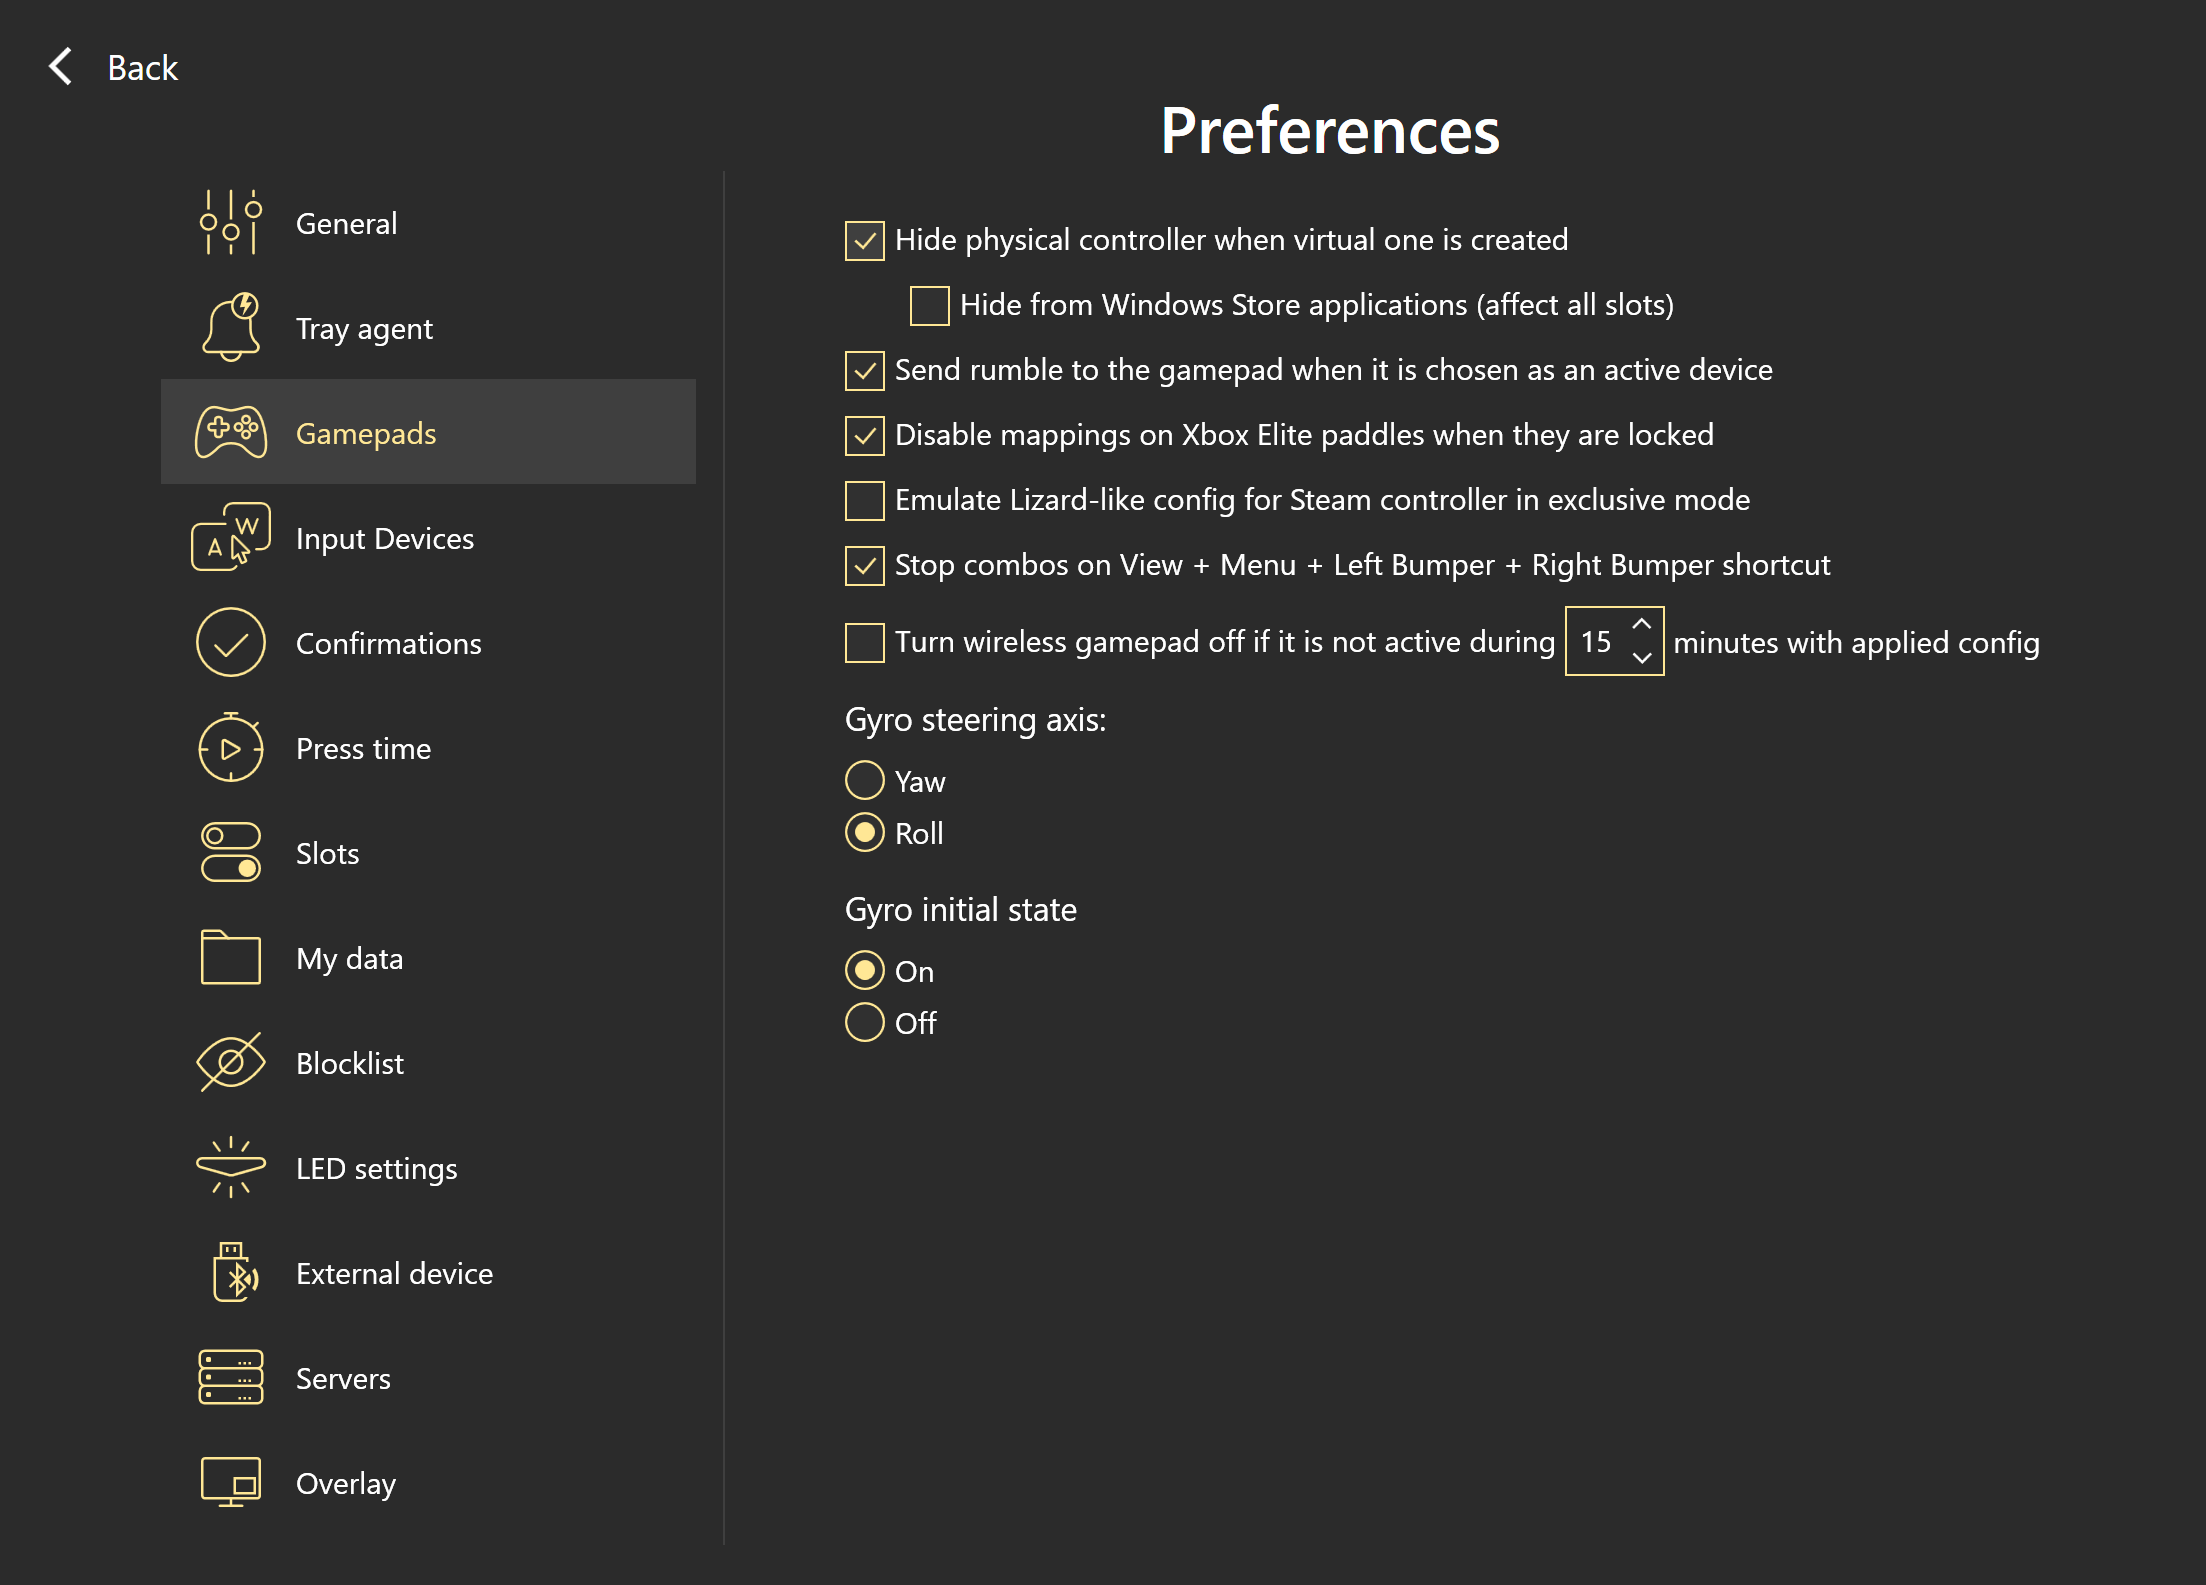Toggle Disable mappings on Xbox Elite paddles
The height and width of the screenshot is (1585, 2206).
pos(865,436)
